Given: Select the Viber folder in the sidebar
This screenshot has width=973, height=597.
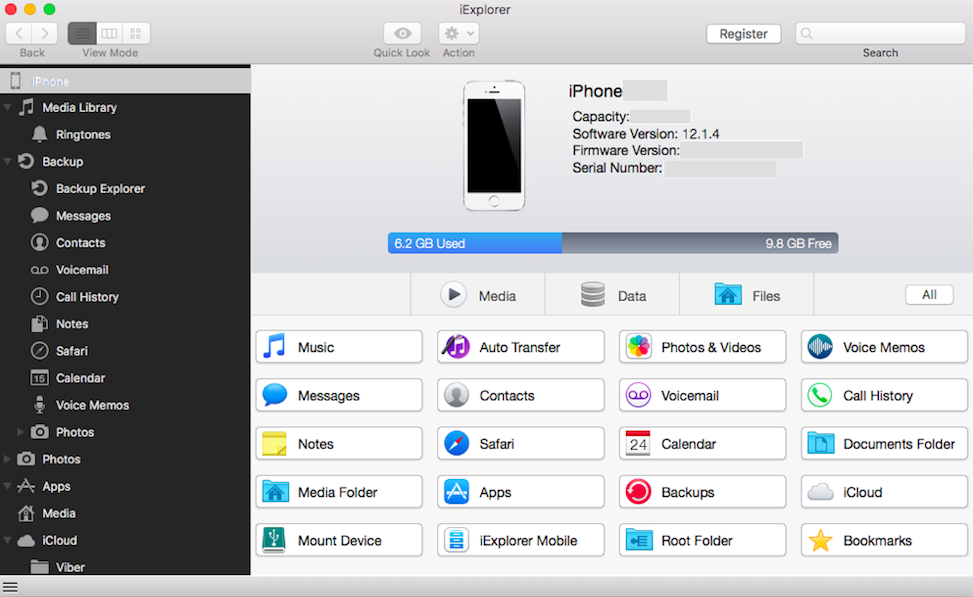Looking at the screenshot, I should coord(125,567).
